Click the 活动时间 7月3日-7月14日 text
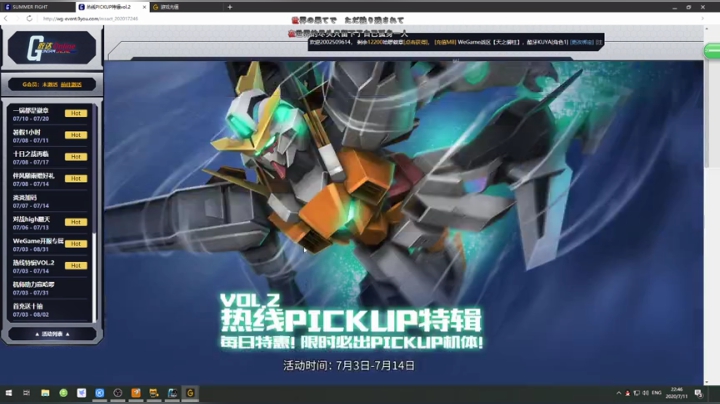Screen dimensions: 720x404 349,365
